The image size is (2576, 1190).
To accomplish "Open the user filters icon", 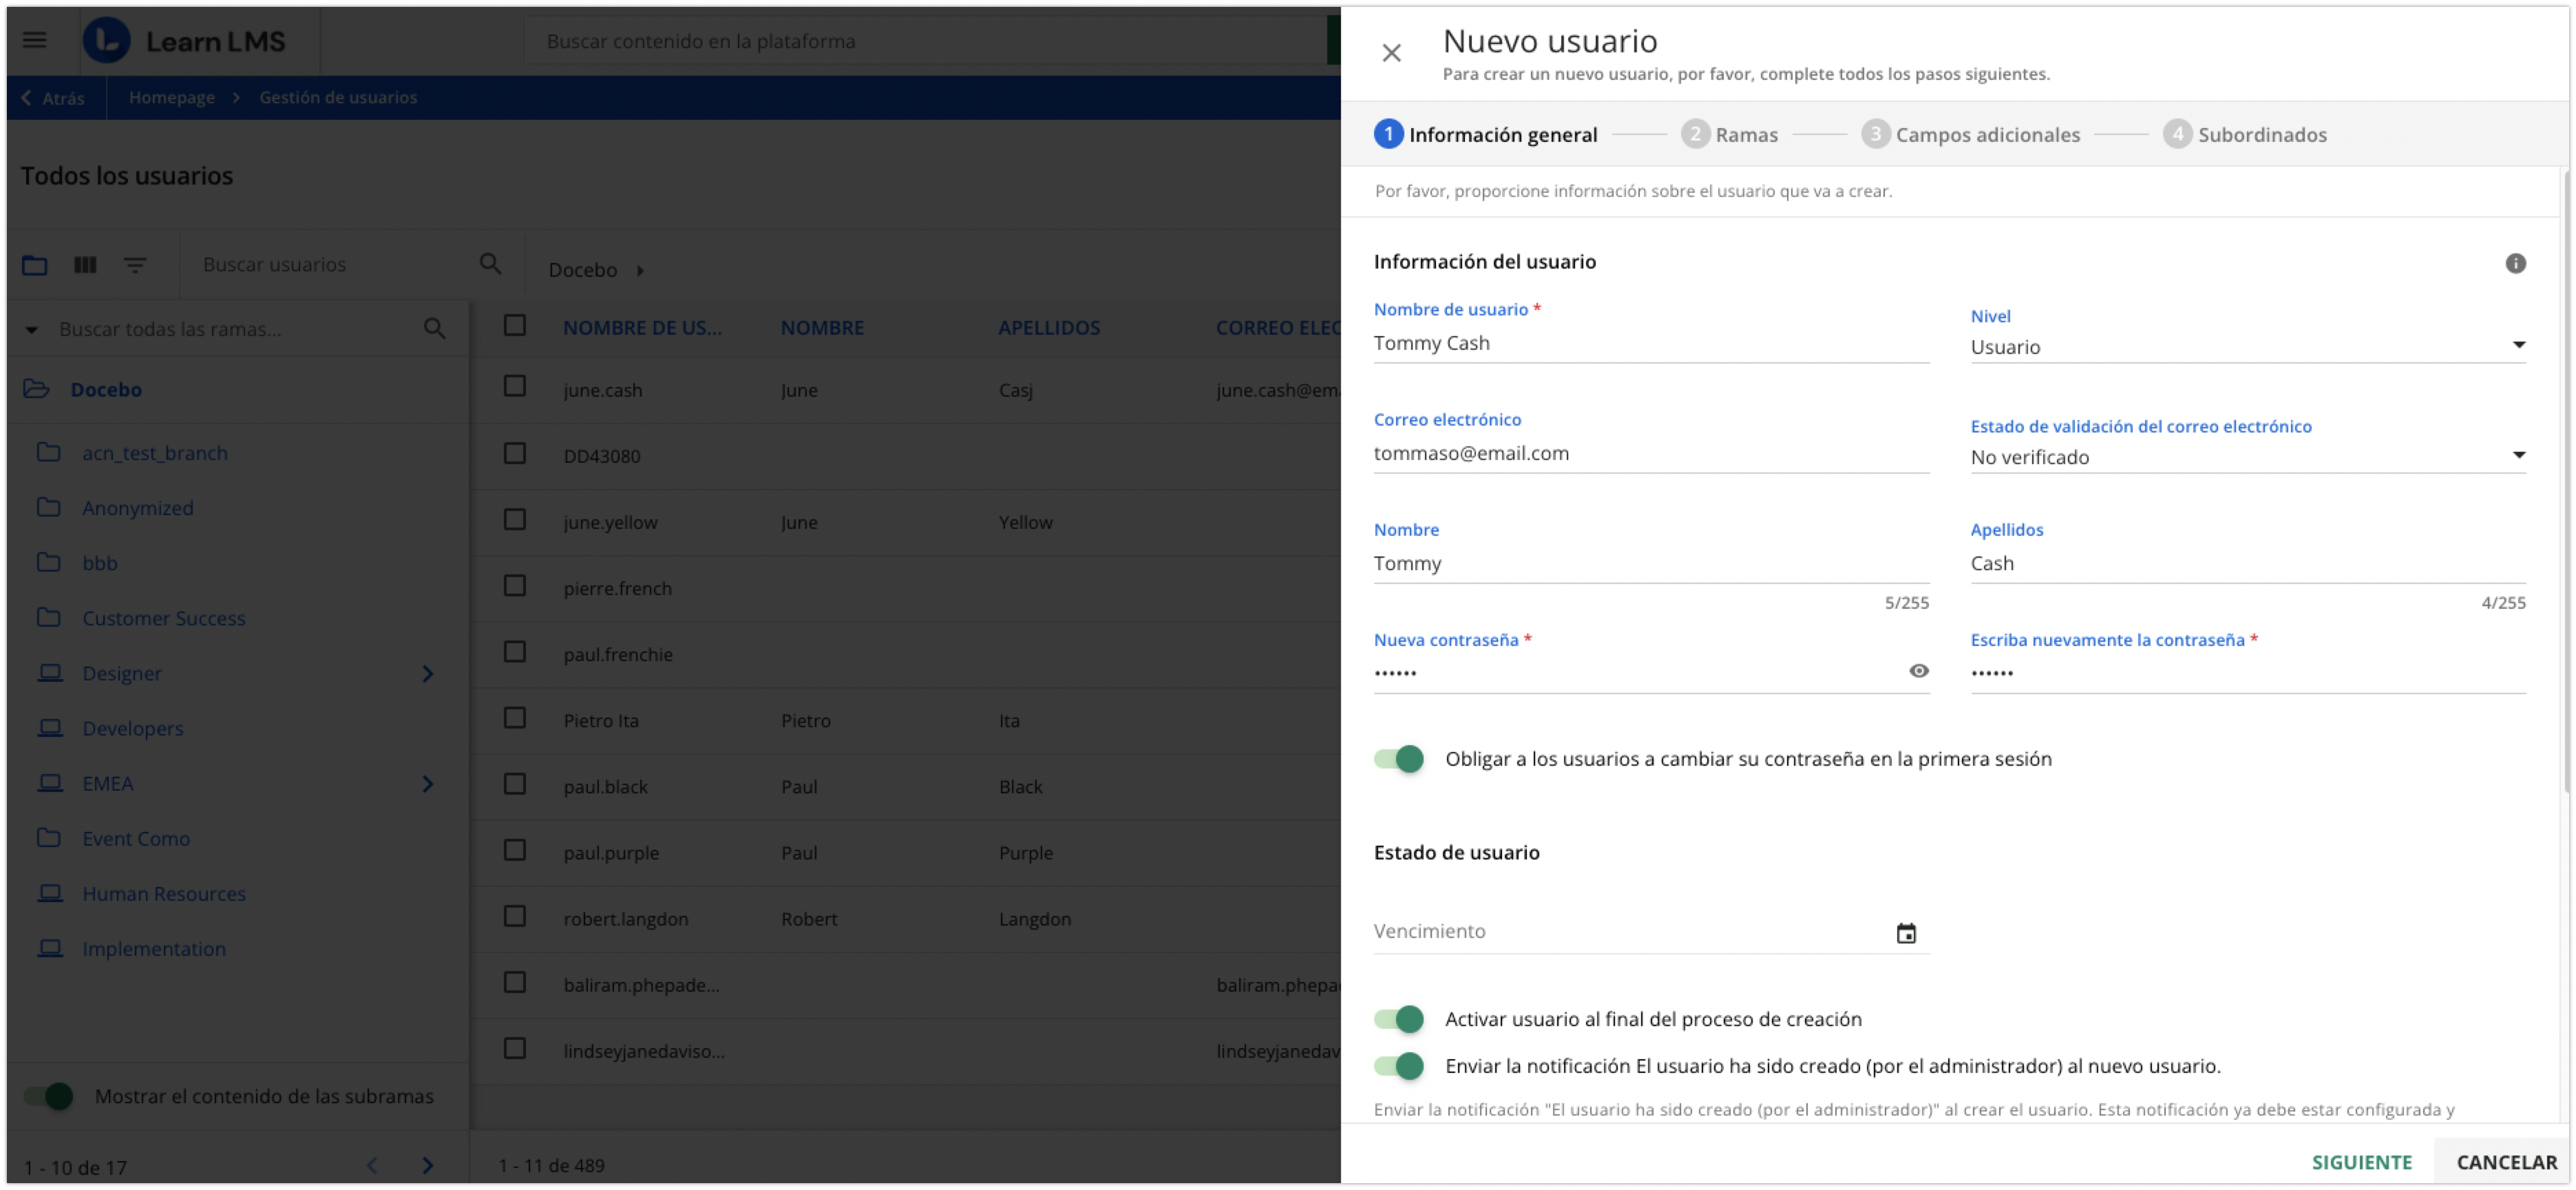I will pos(135,265).
